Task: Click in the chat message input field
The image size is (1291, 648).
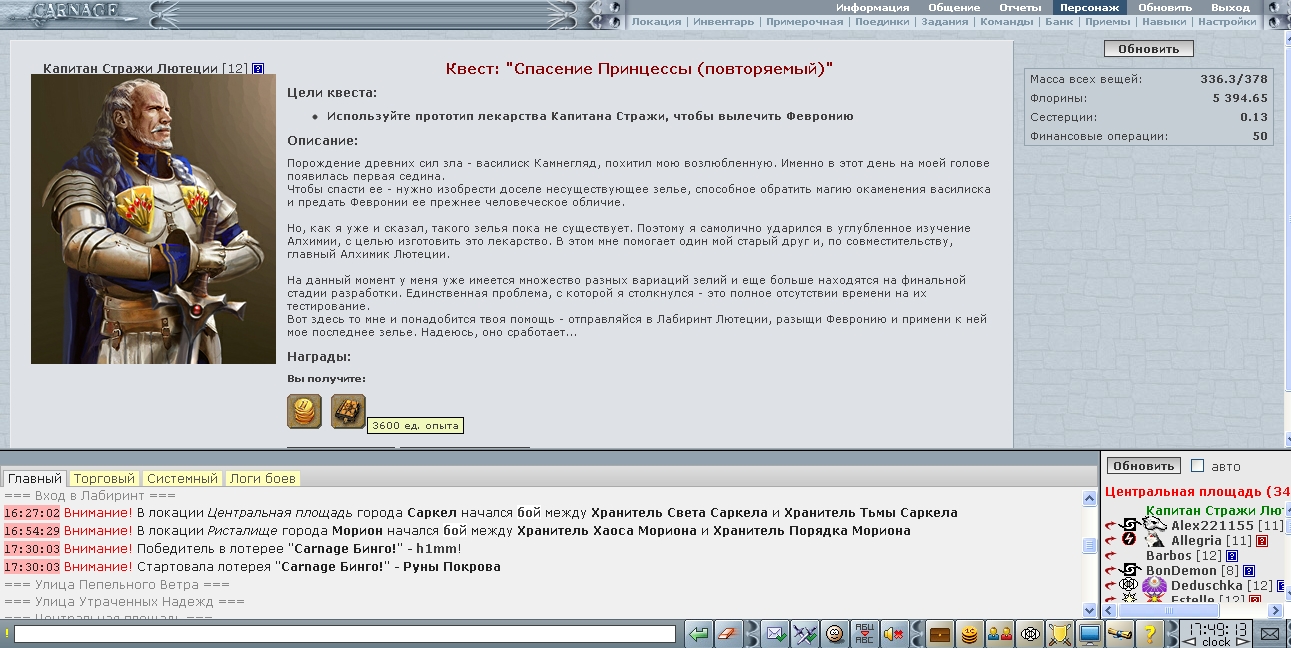Action: [x=345, y=634]
